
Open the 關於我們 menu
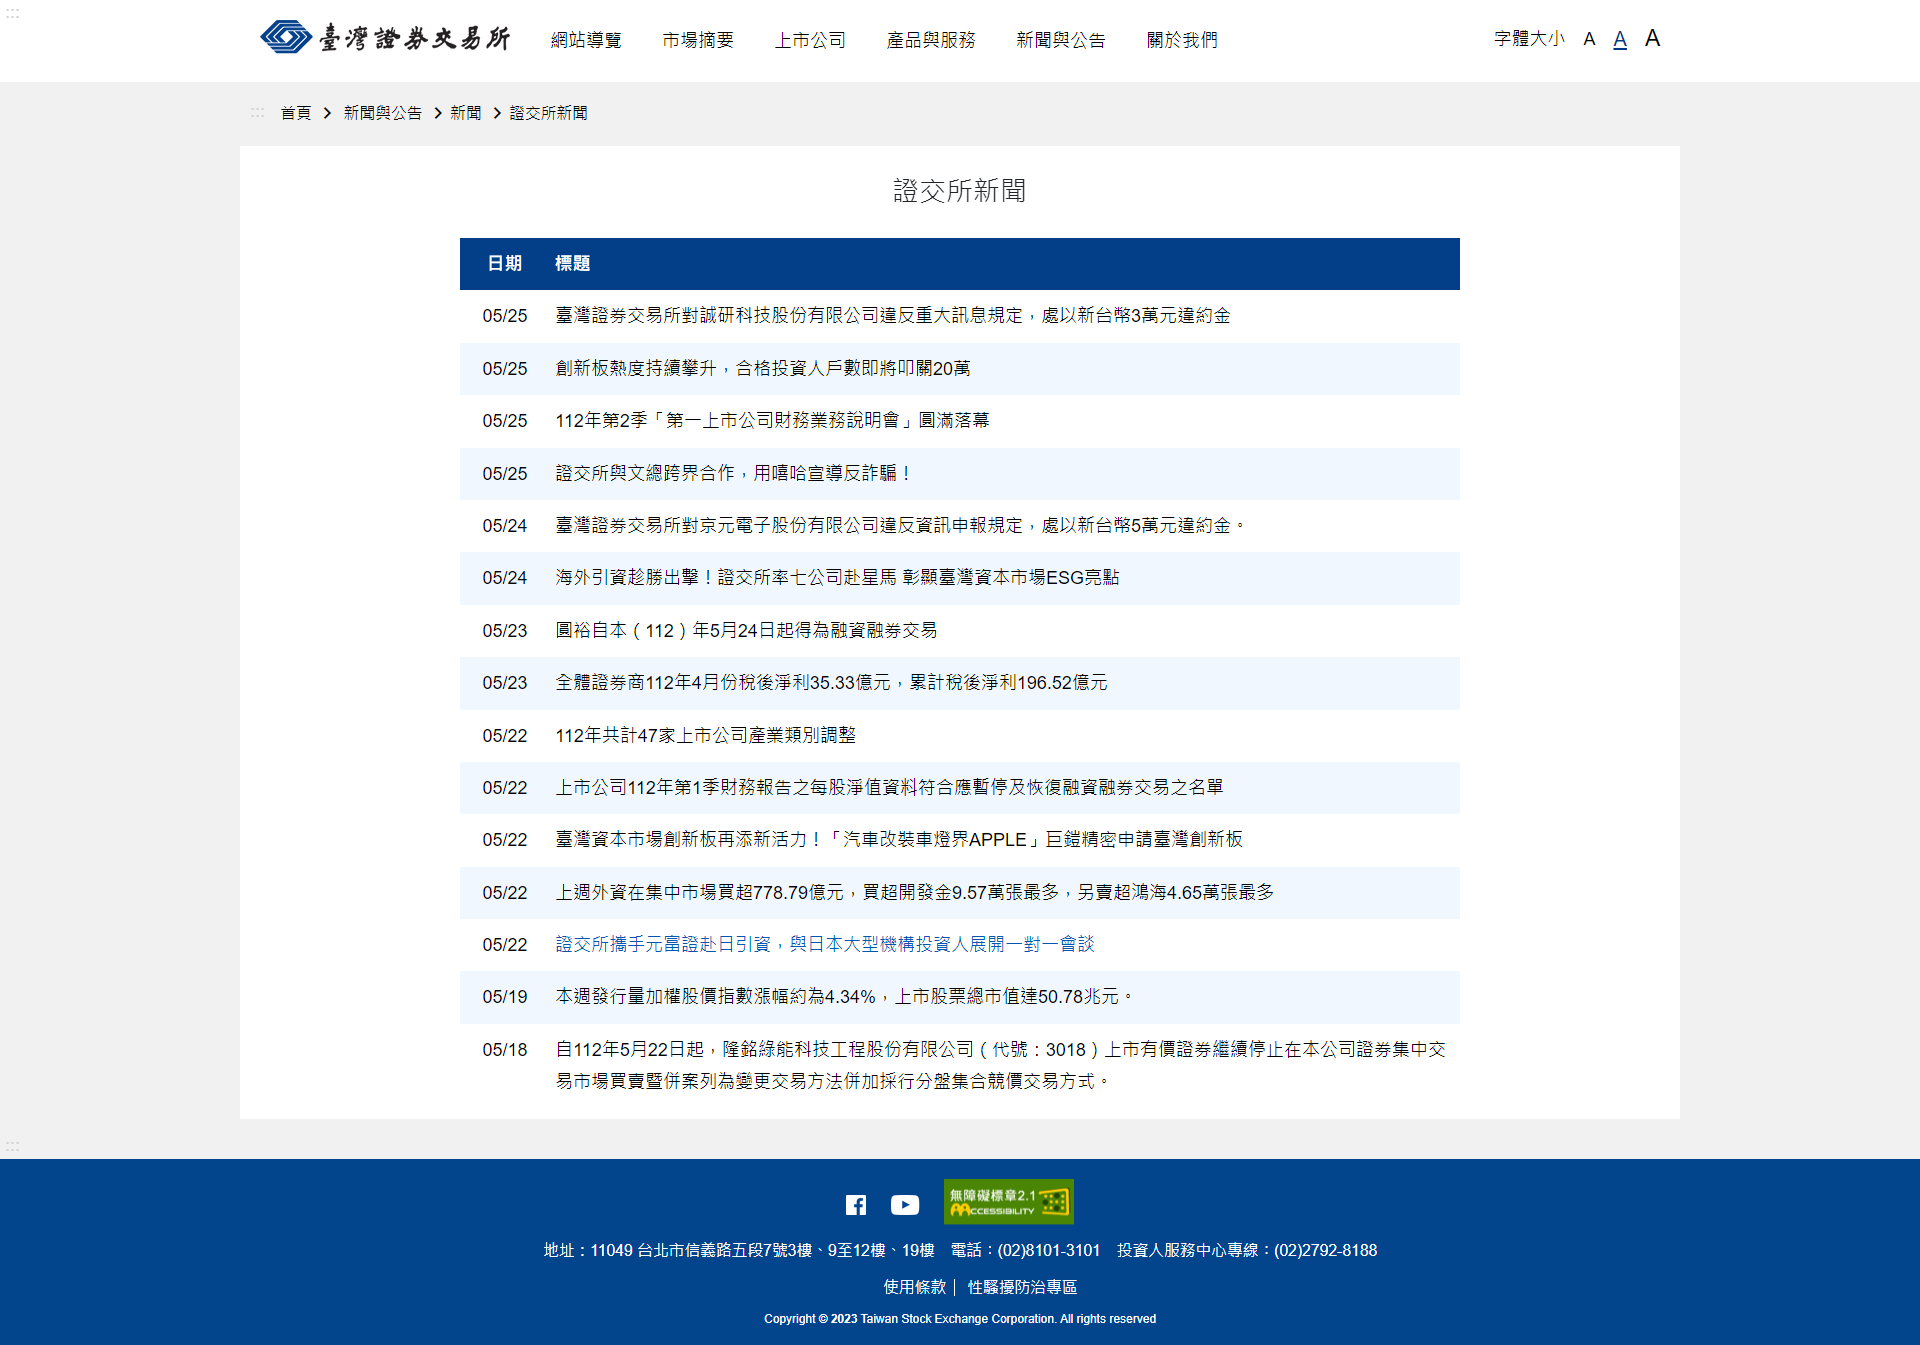pyautogui.click(x=1182, y=40)
